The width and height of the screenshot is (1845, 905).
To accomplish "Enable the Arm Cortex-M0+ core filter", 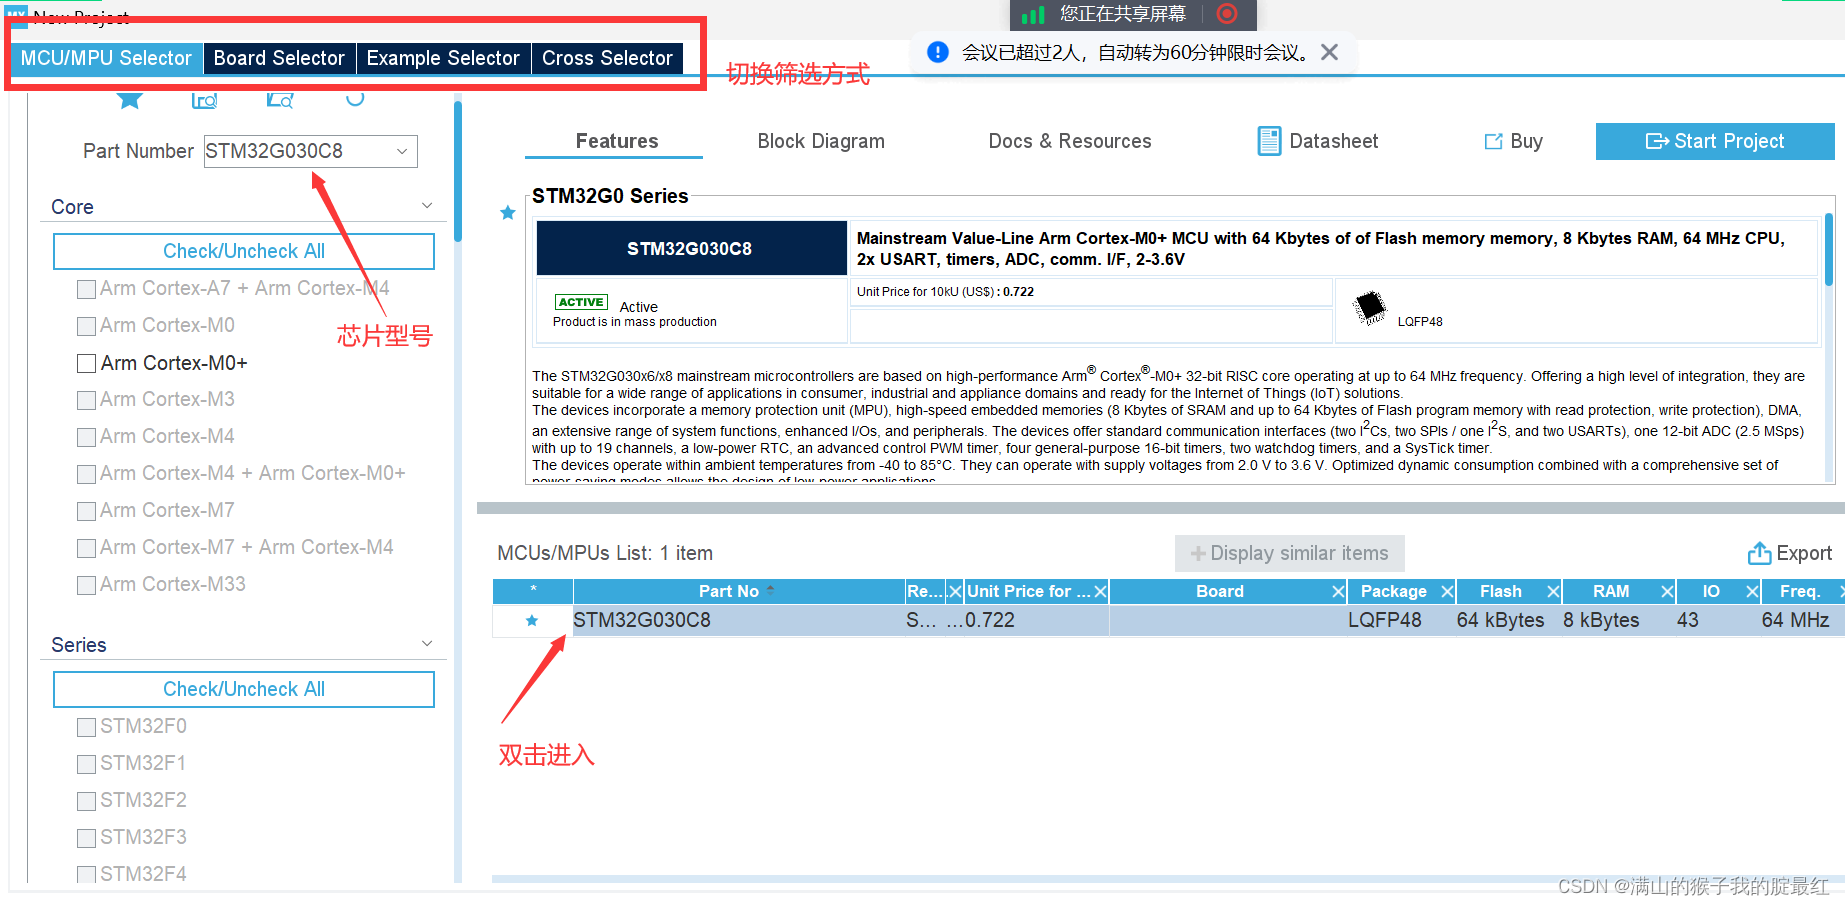I will click(86, 363).
